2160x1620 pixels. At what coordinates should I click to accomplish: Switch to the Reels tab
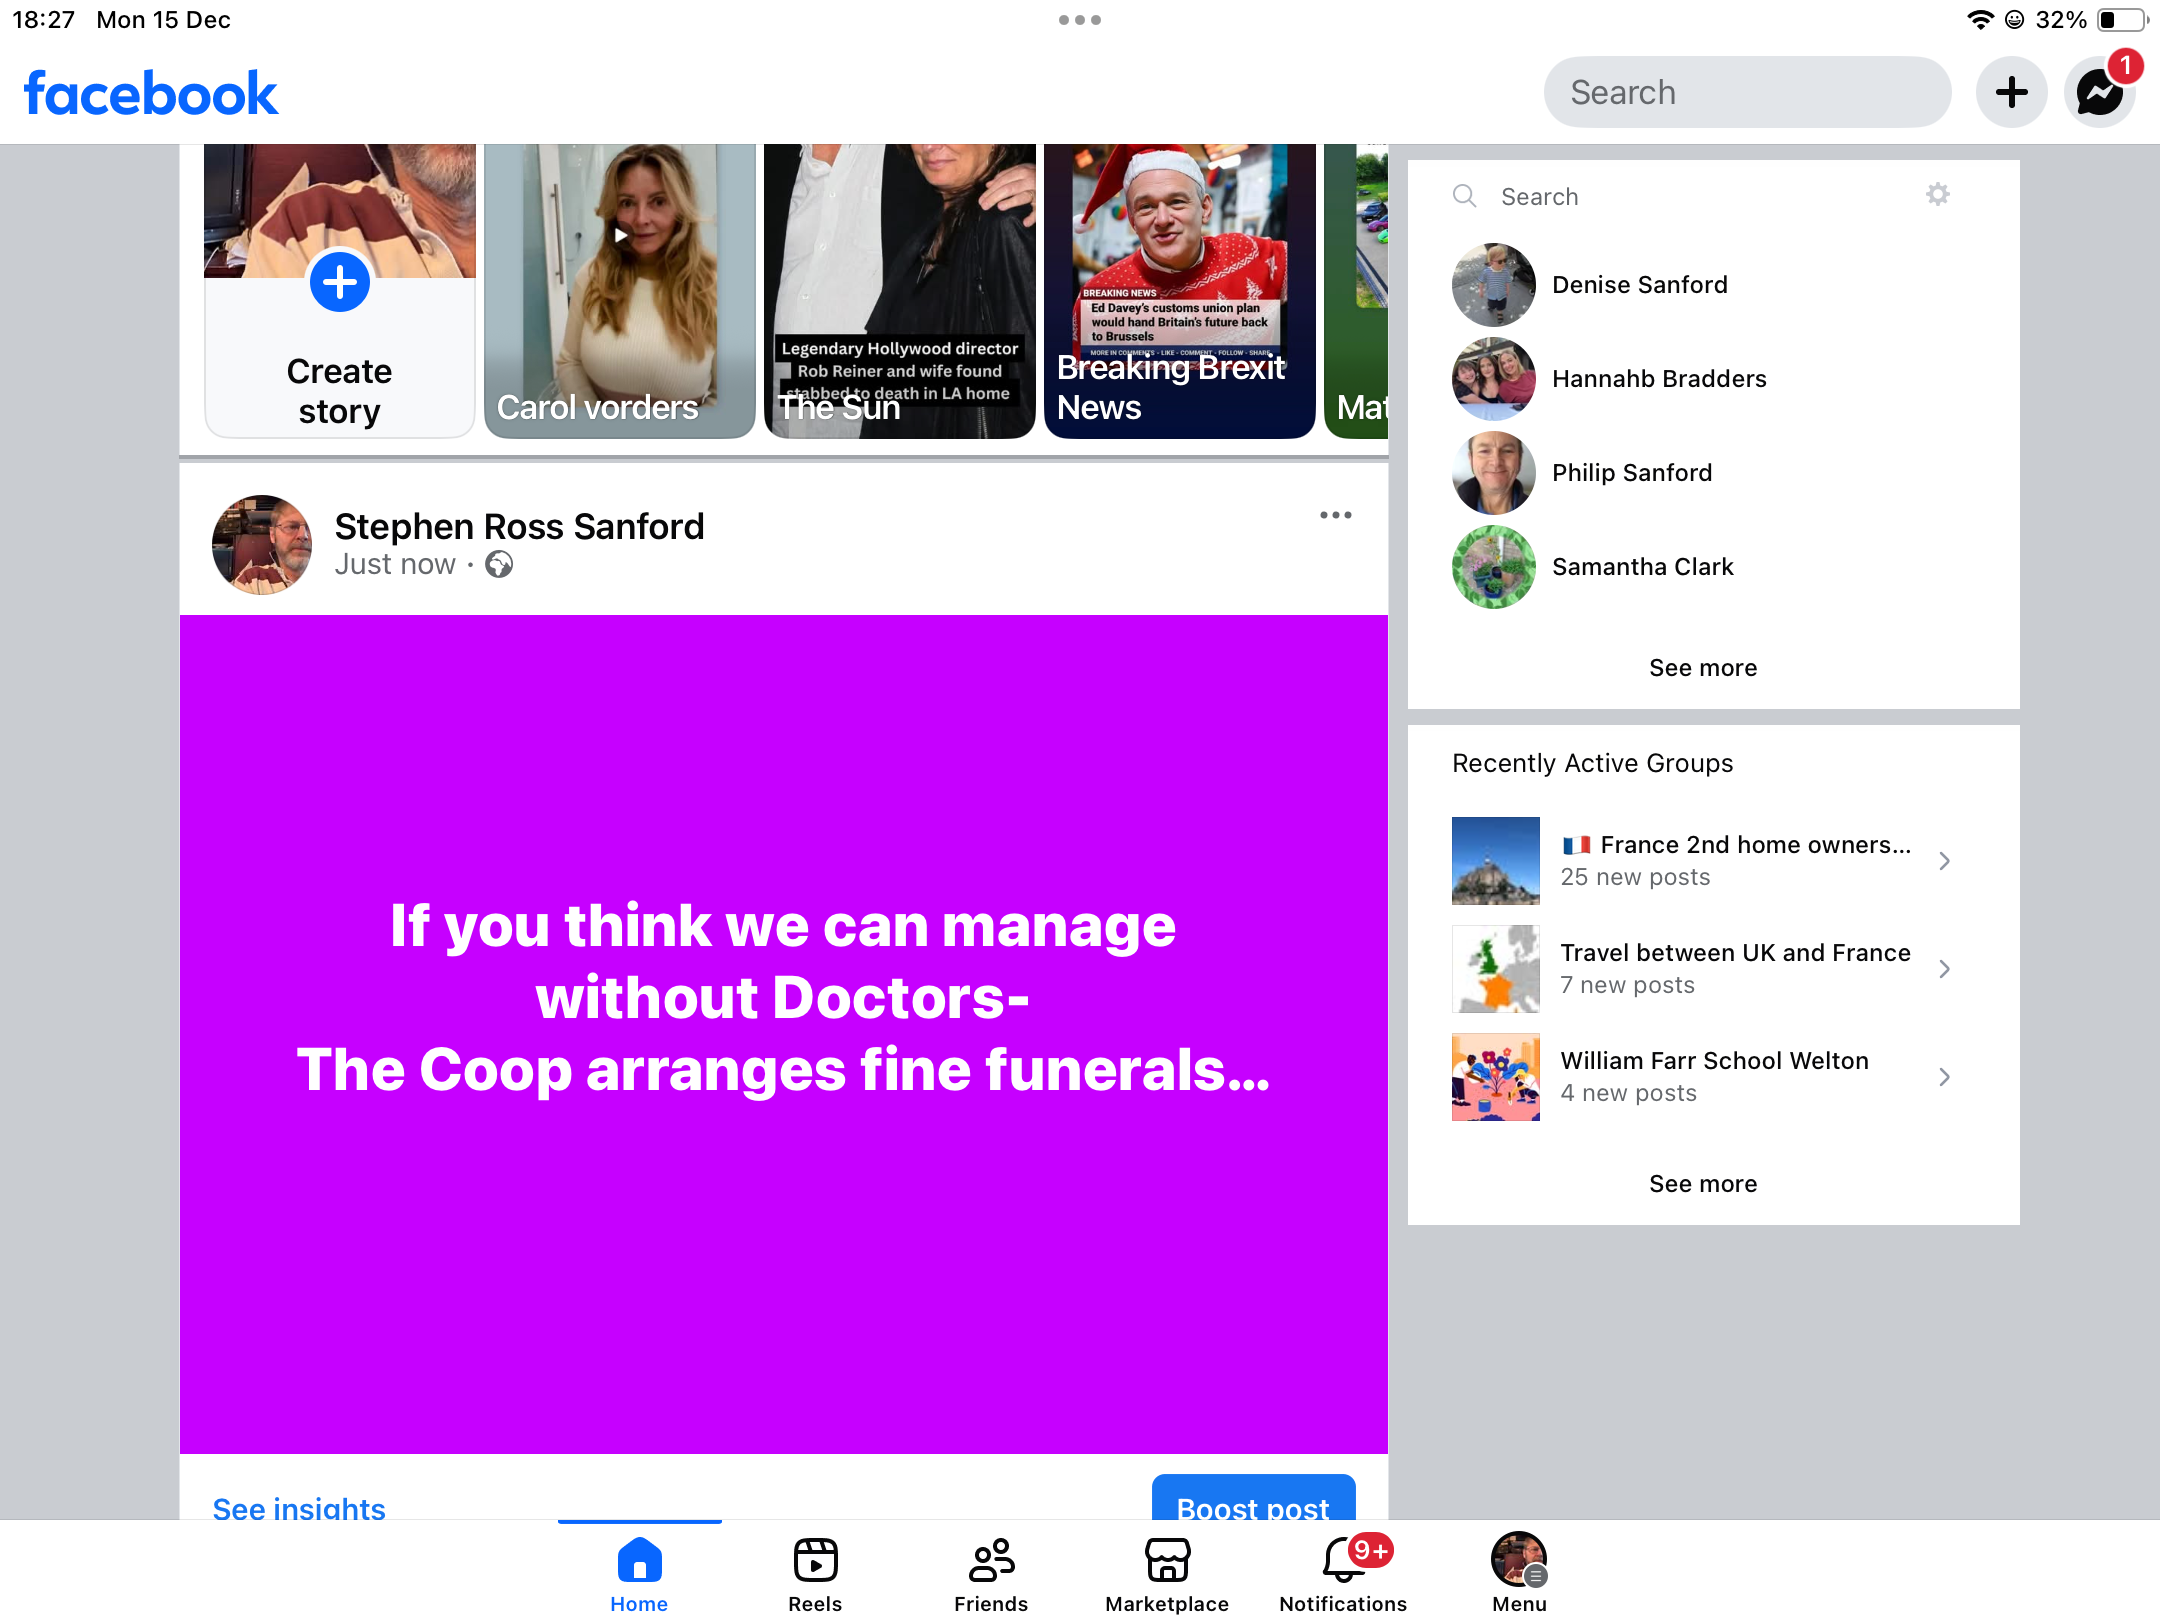[x=815, y=1573]
